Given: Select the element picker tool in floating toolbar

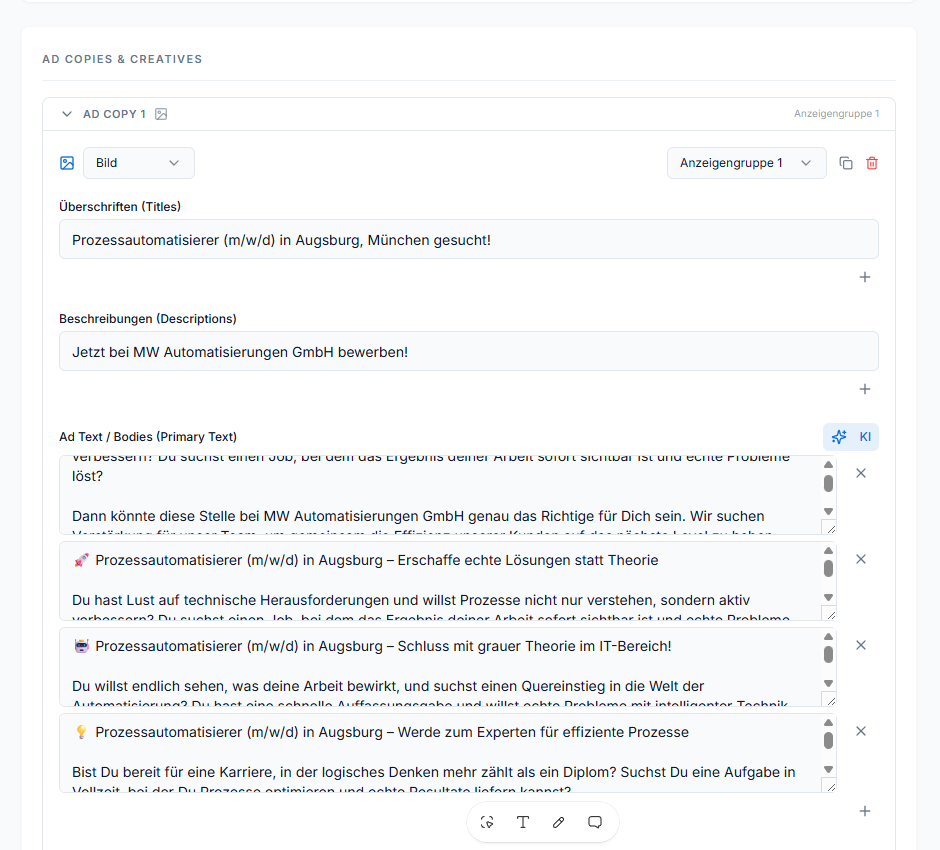Looking at the screenshot, I should tap(487, 822).
